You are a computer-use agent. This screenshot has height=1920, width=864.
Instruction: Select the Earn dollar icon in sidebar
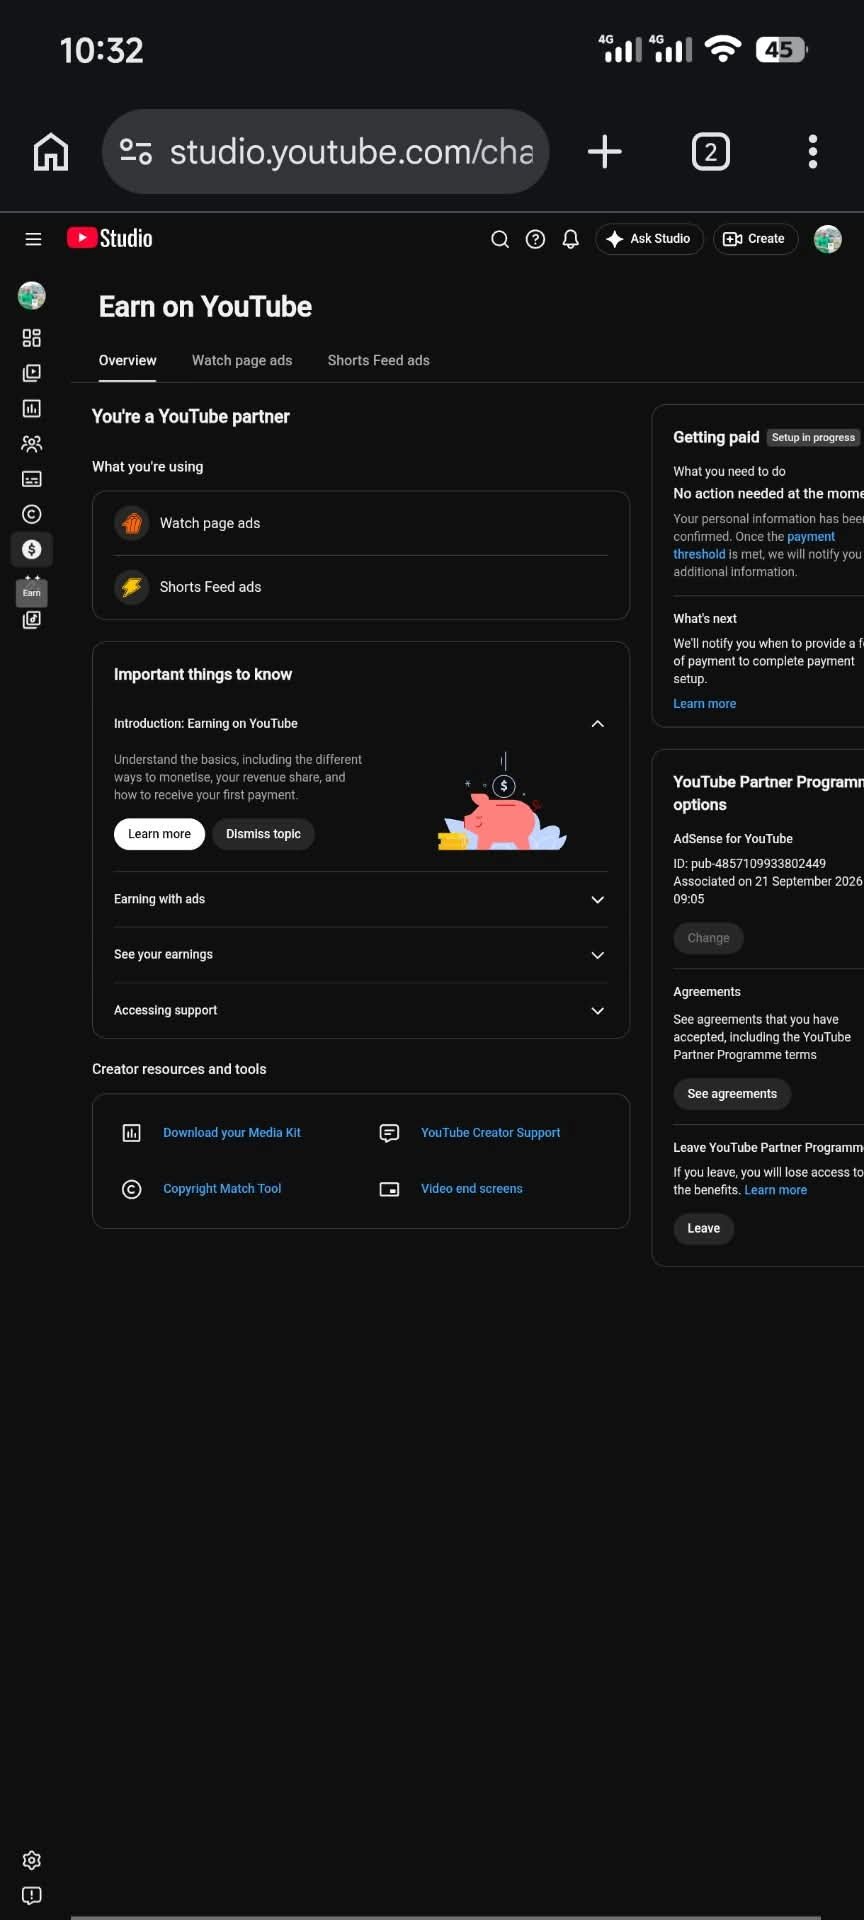pyautogui.click(x=32, y=549)
